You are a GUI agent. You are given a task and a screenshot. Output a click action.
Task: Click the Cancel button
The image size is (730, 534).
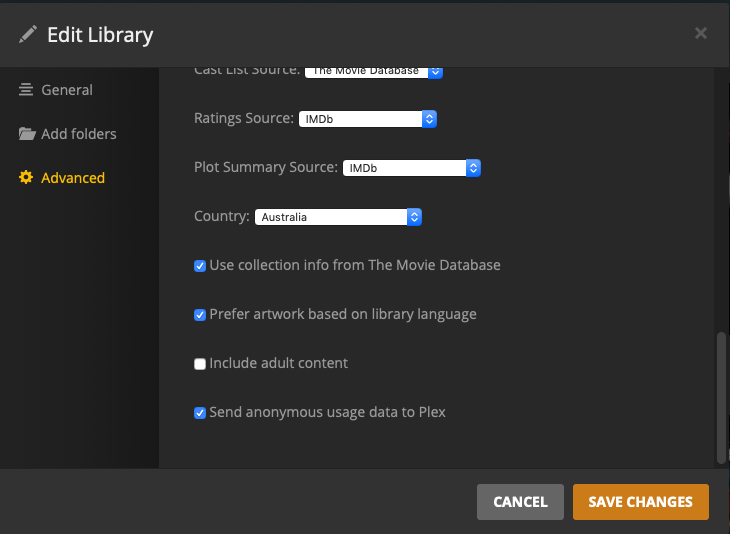coord(520,502)
